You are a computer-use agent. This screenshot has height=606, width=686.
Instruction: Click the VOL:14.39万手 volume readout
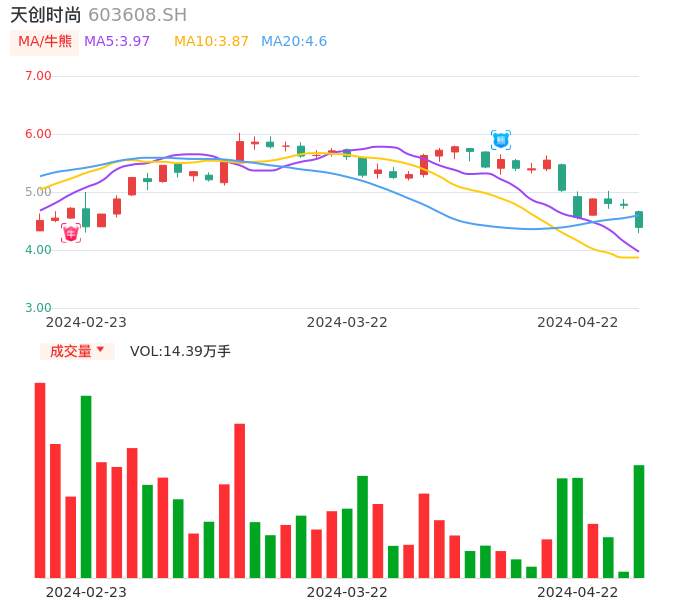point(180,351)
